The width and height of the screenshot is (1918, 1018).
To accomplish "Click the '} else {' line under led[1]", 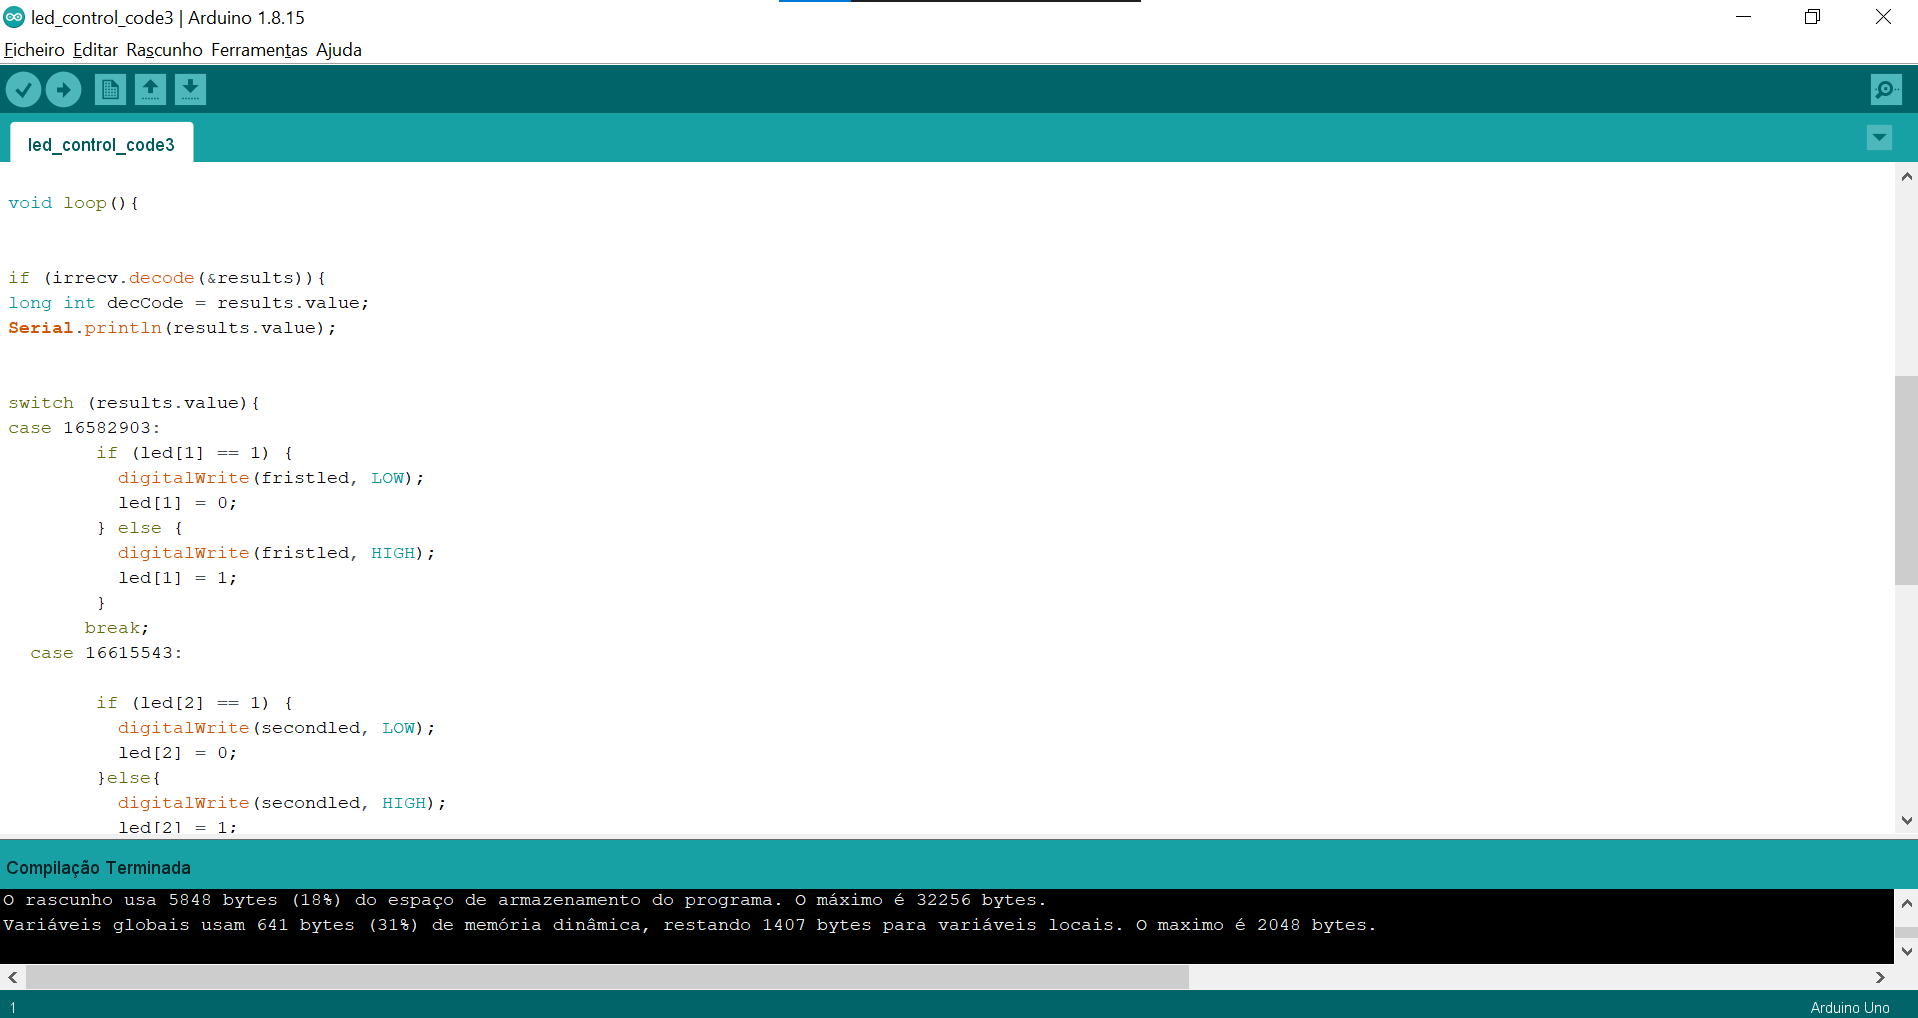I will coord(140,528).
